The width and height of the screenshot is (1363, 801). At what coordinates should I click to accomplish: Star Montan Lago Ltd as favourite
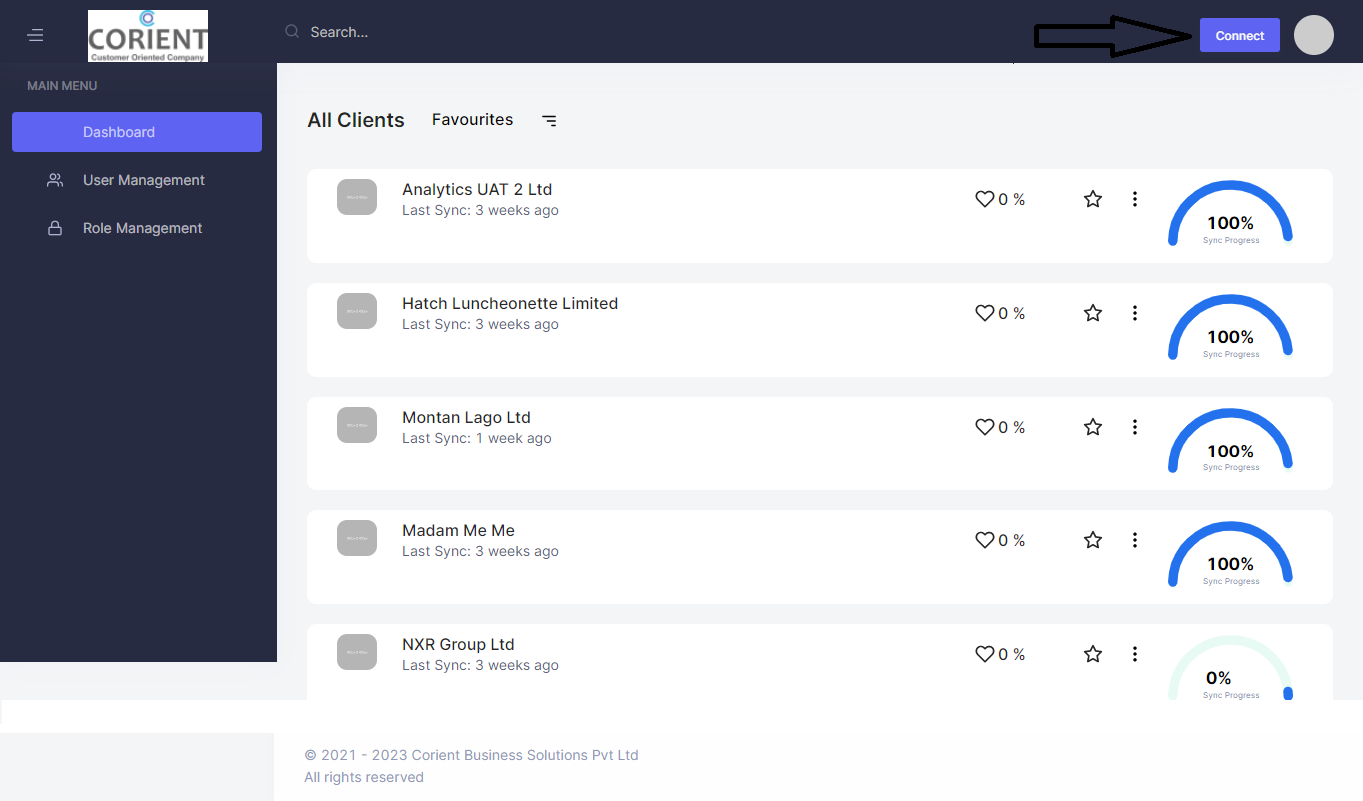pos(1093,427)
